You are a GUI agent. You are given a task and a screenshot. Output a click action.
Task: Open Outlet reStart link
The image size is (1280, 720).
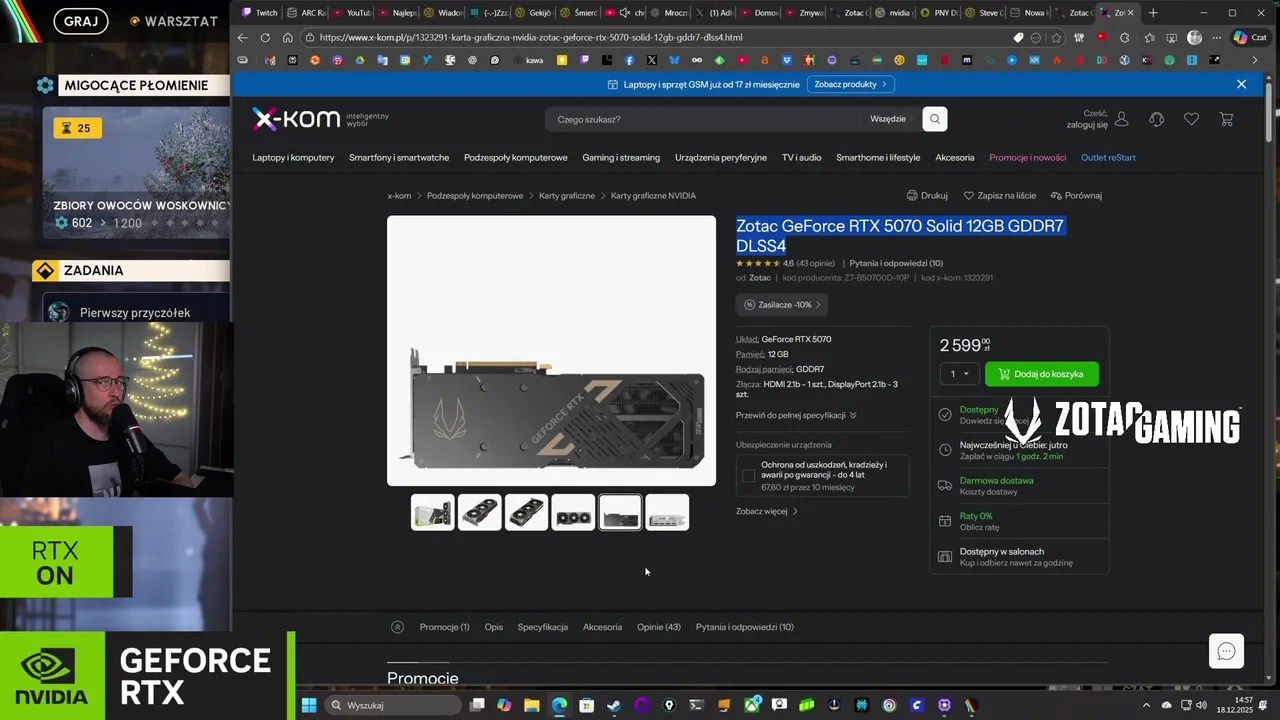(1108, 158)
